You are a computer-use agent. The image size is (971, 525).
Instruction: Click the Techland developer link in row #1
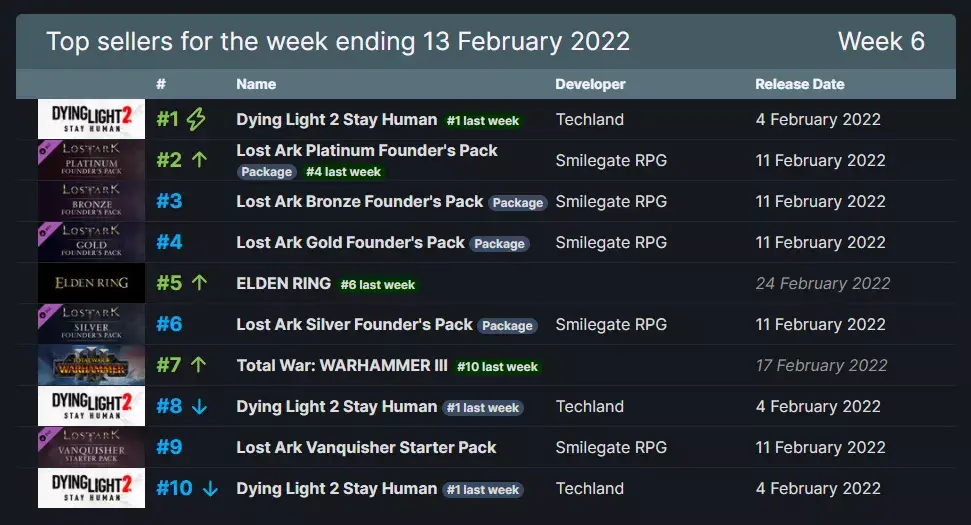[x=589, y=120]
